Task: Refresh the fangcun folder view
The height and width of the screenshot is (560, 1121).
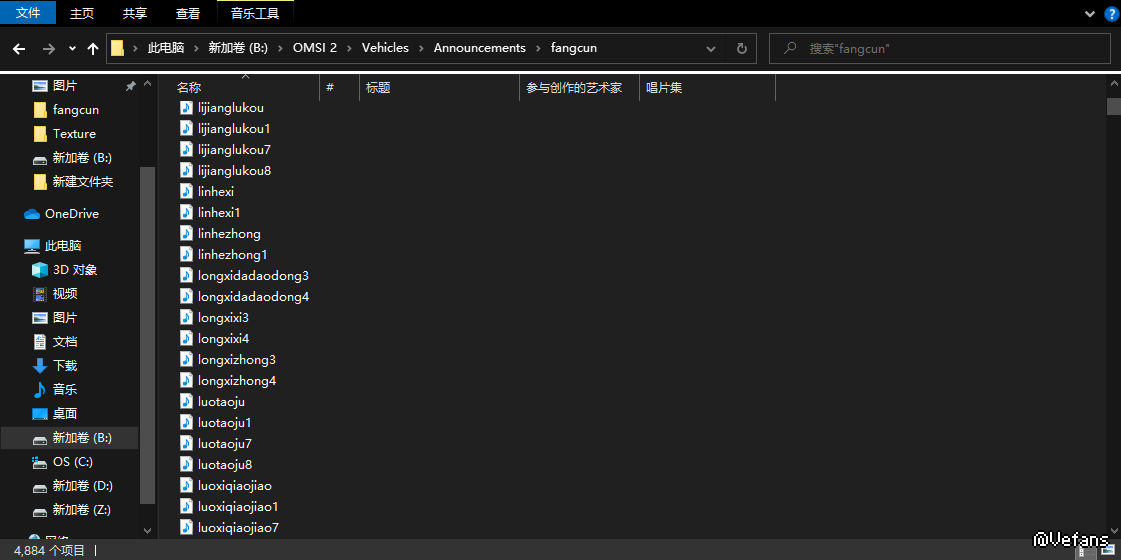Action: coord(741,48)
